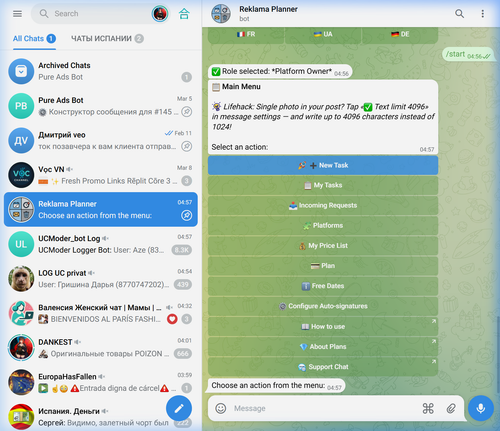Click the Reklama Planner header avatar
500x431 pixels.
tap(221, 14)
